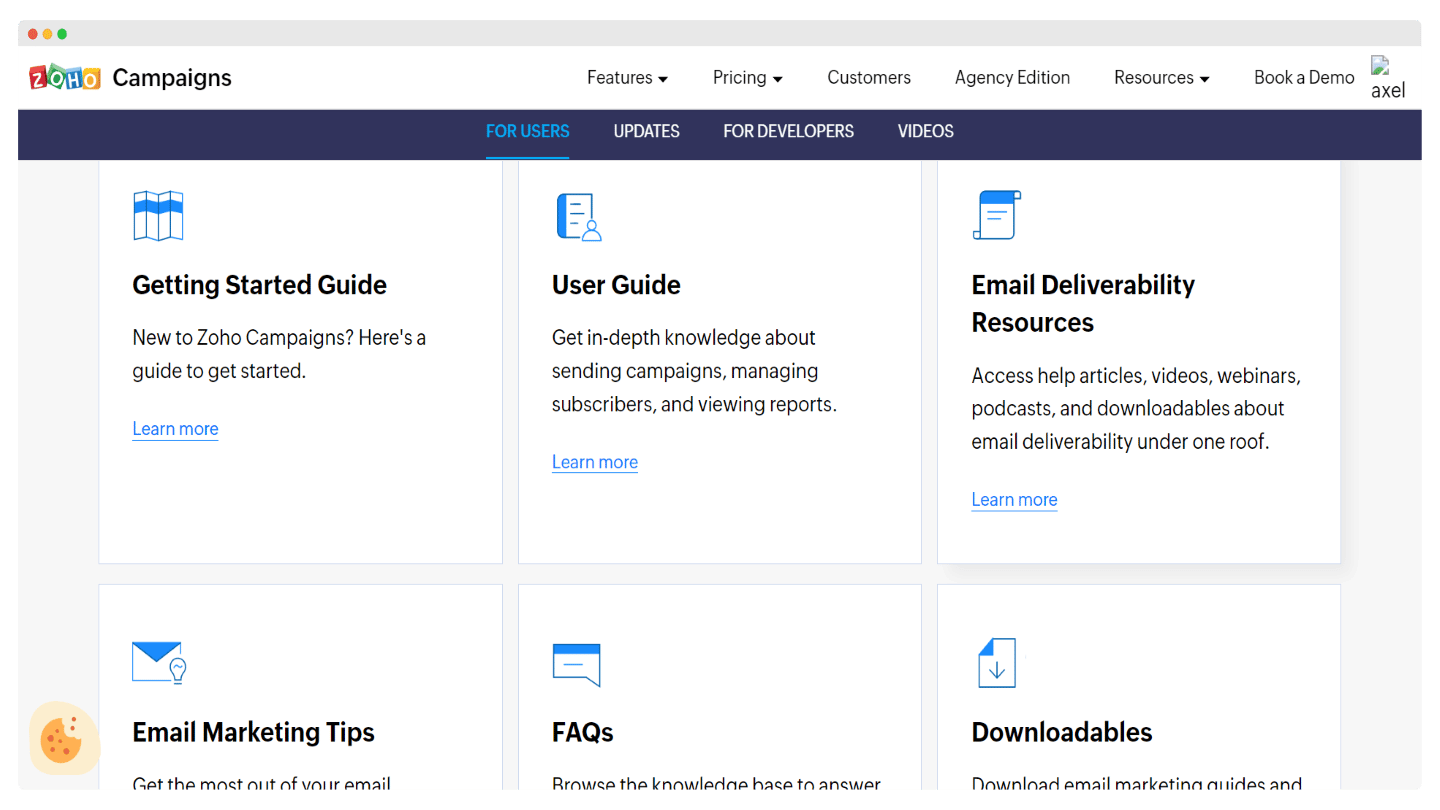The width and height of the screenshot is (1440, 810).
Task: Click the Getting Started Guide heading
Action: tap(260, 285)
